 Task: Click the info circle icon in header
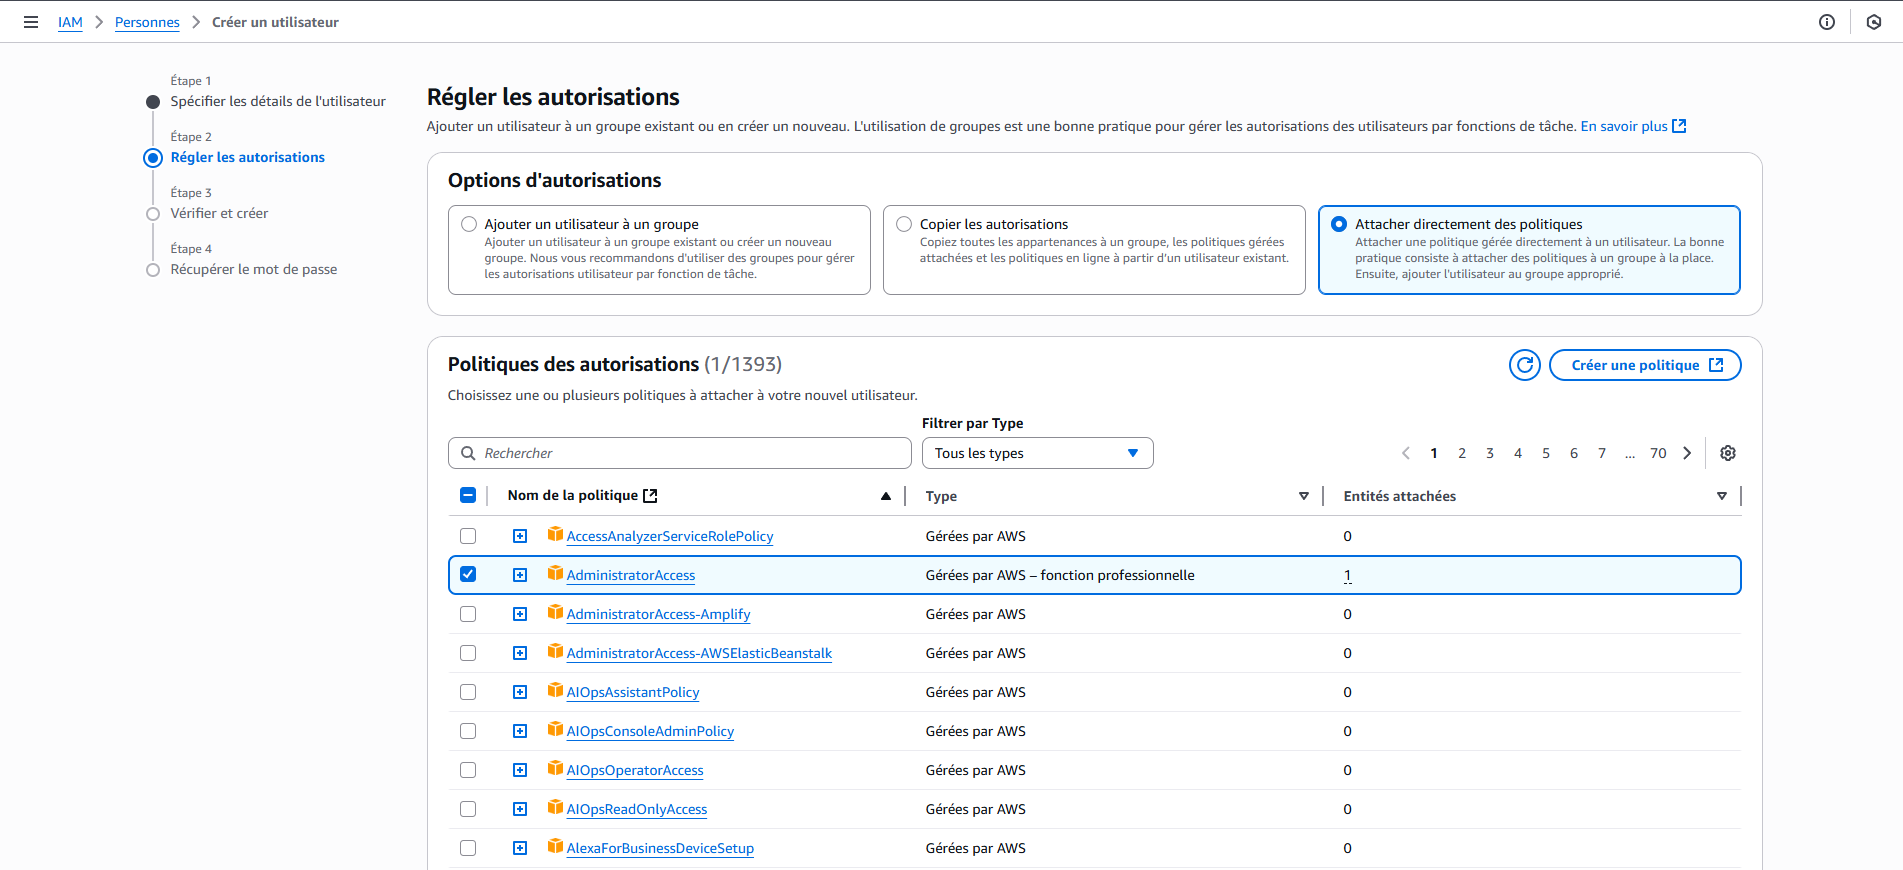coord(1827,22)
